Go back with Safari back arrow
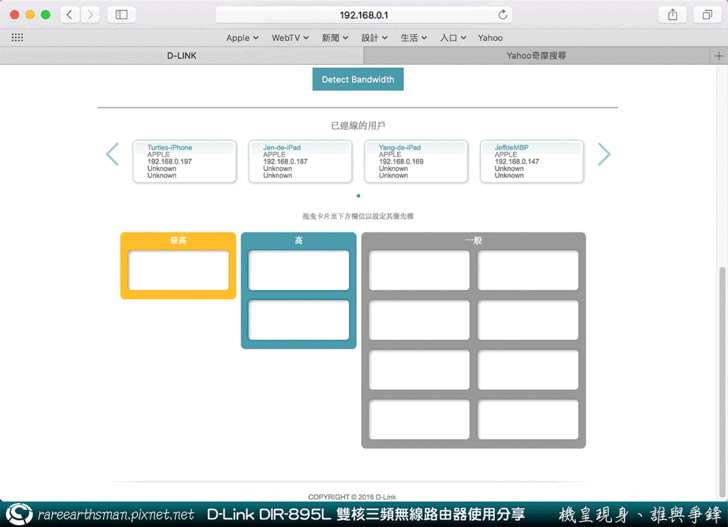Screen dimensions: 728x527 70,15
